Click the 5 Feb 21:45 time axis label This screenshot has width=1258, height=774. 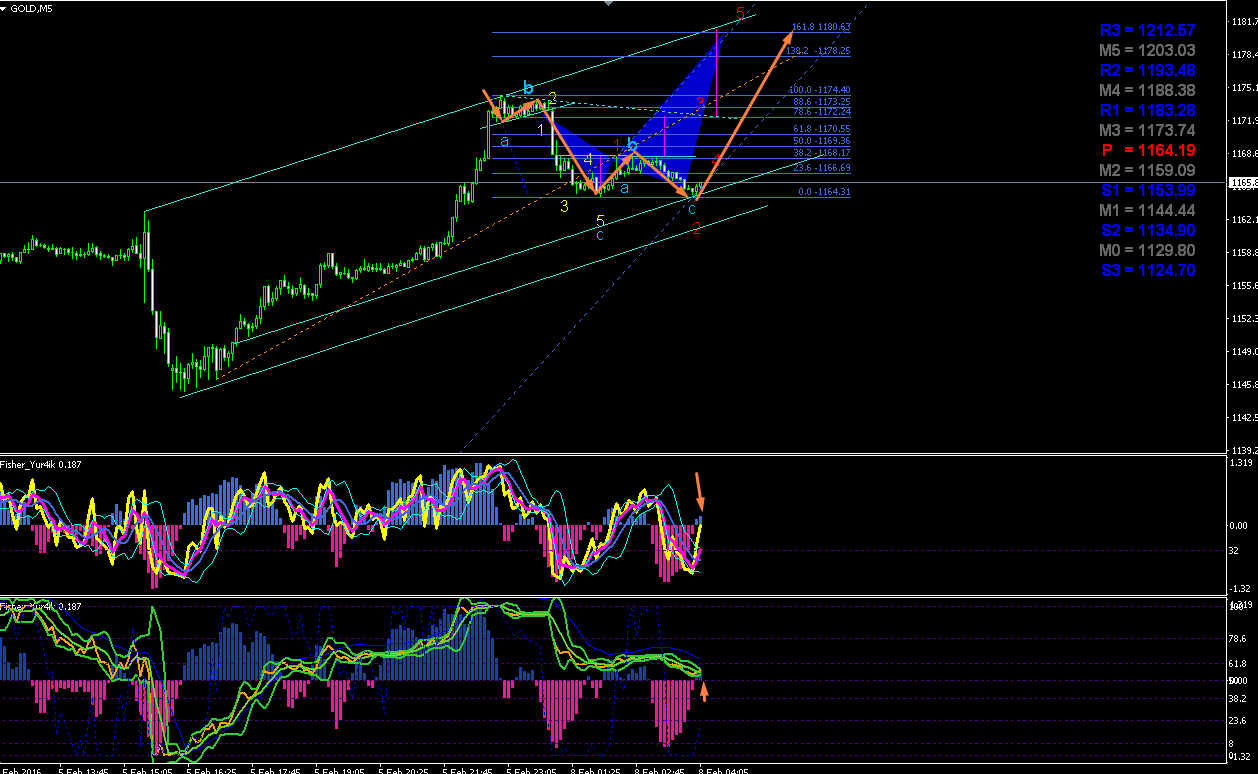467,770
